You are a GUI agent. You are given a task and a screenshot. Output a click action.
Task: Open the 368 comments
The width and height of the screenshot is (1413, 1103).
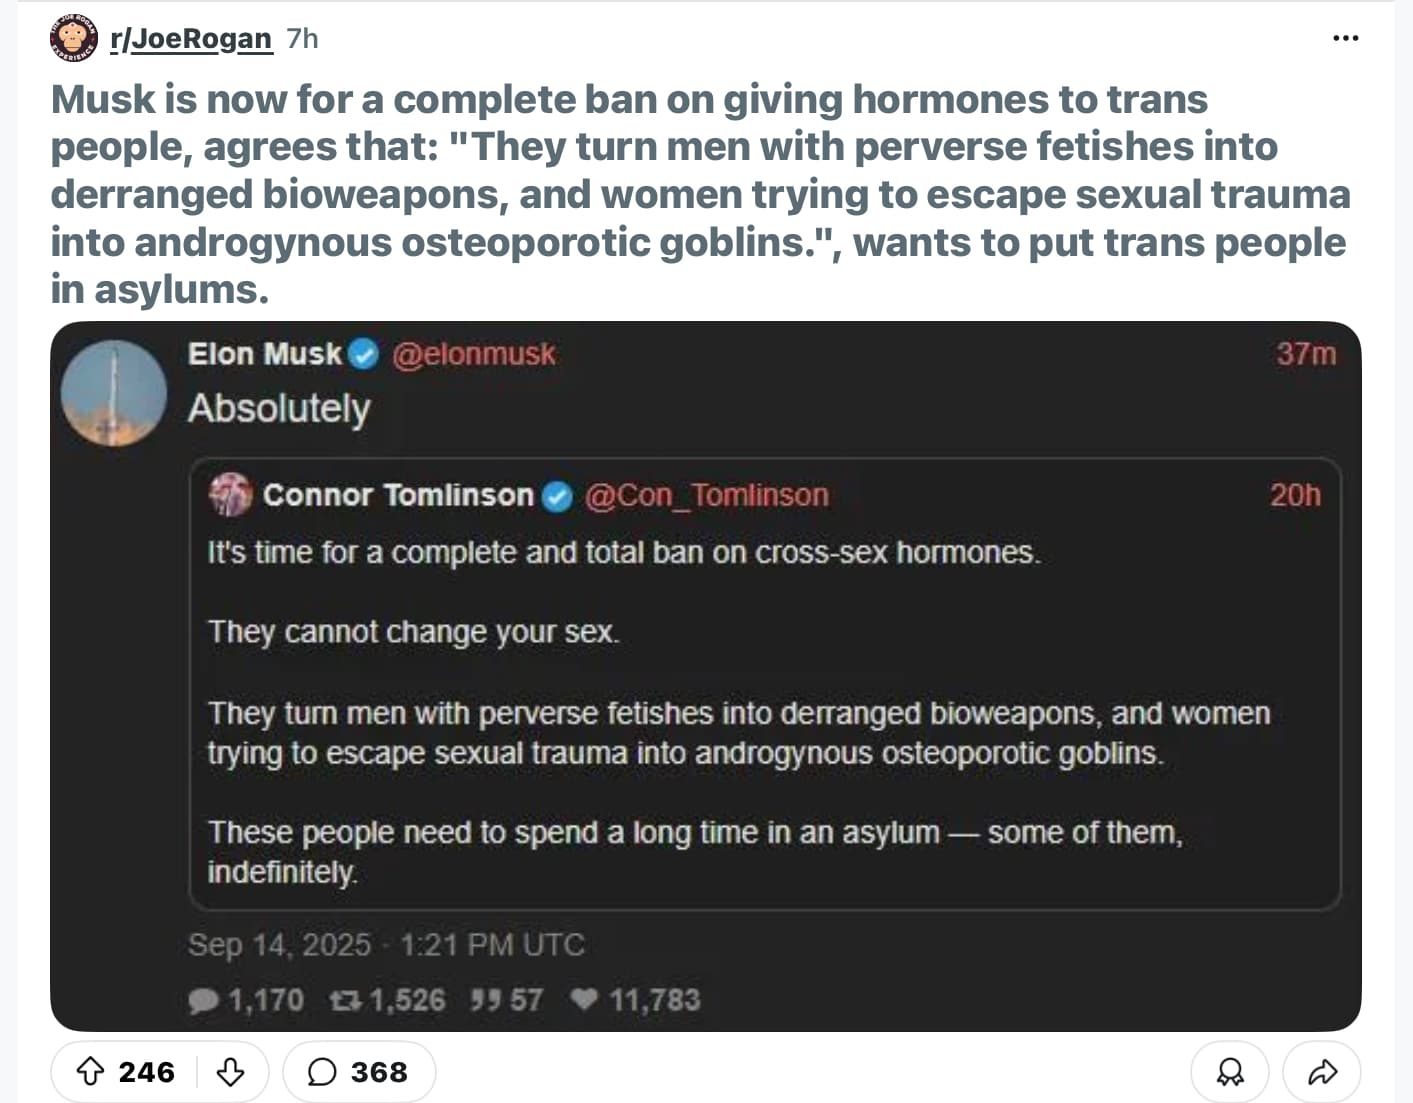358,1072
